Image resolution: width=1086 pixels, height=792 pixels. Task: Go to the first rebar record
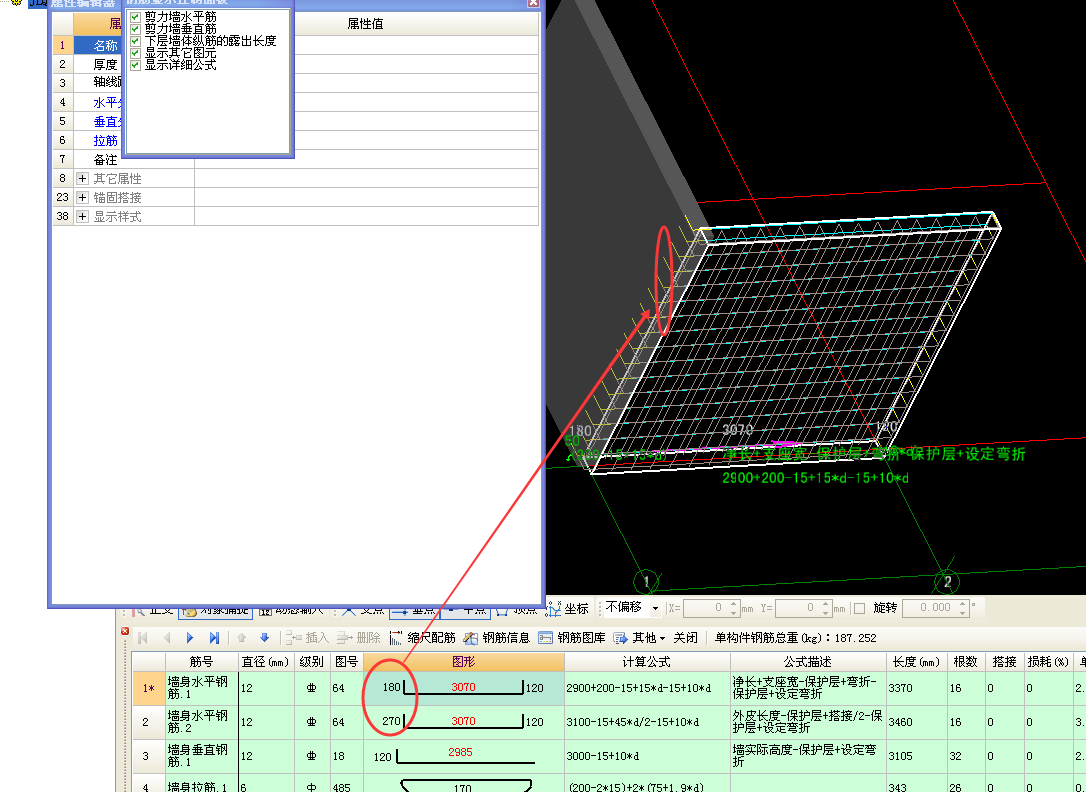(x=143, y=638)
